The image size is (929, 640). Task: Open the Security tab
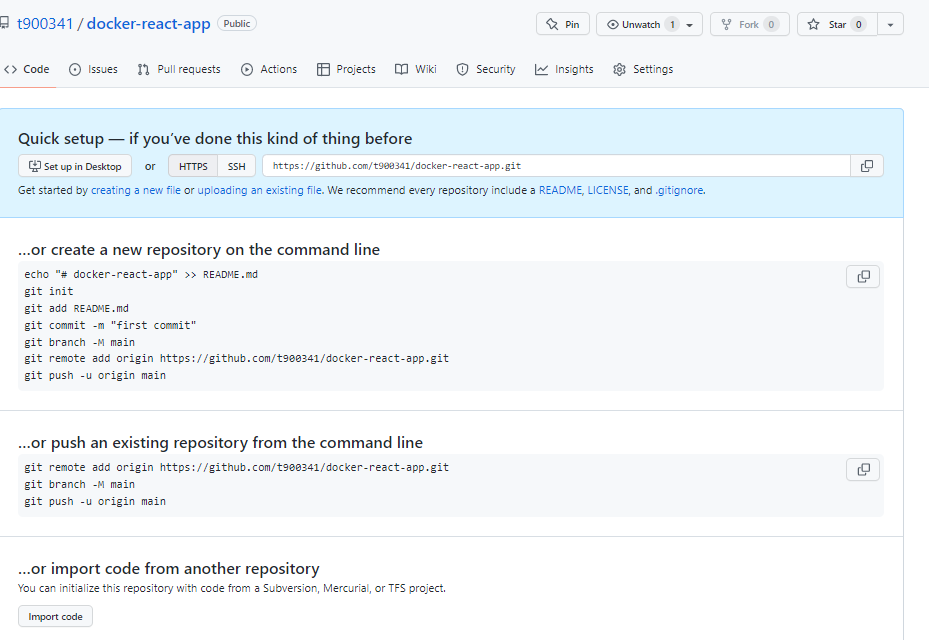coord(486,69)
